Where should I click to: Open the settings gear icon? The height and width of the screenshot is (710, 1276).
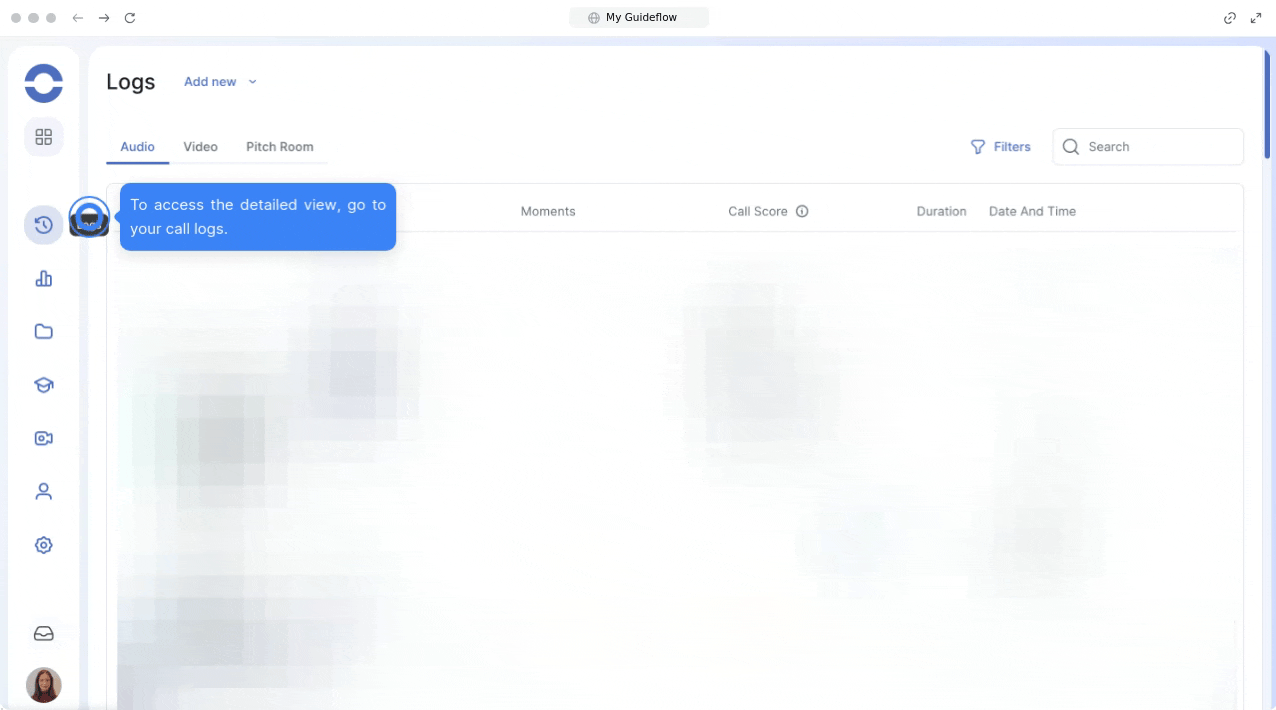click(44, 545)
